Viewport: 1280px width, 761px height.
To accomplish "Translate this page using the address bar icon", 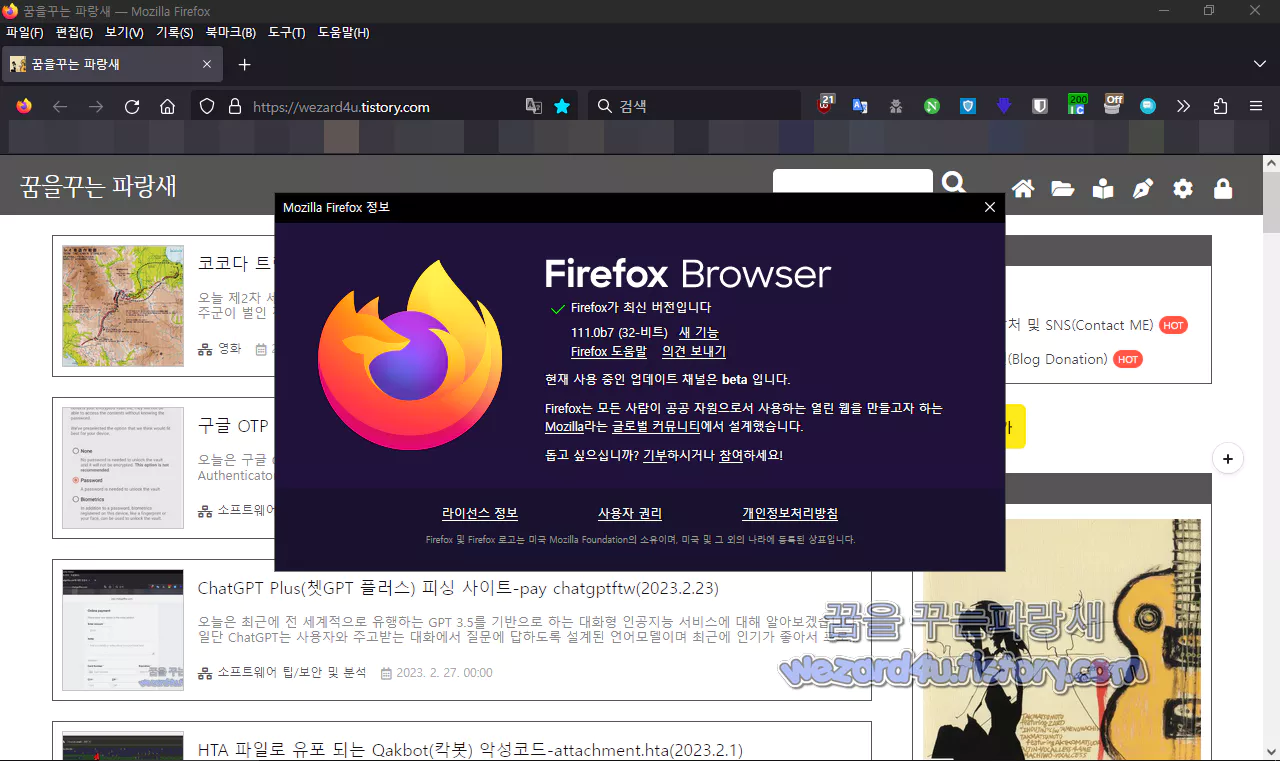I will pyautogui.click(x=534, y=106).
